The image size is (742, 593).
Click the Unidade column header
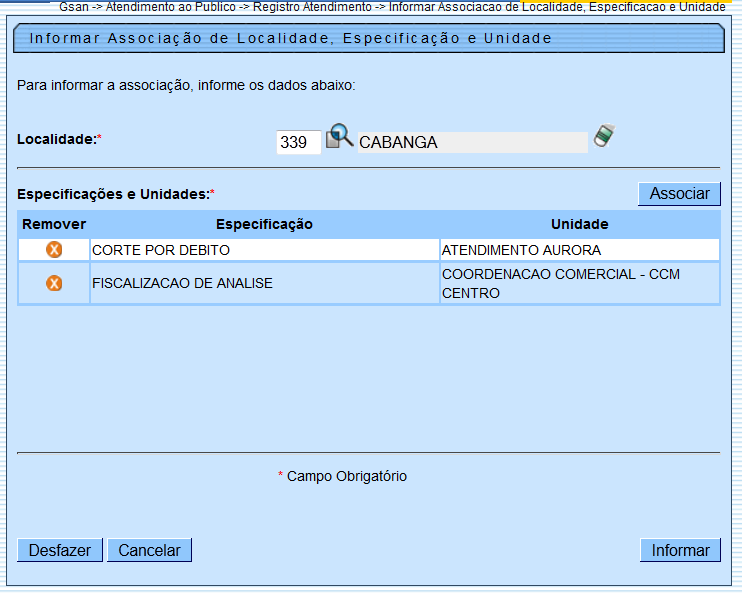click(579, 224)
